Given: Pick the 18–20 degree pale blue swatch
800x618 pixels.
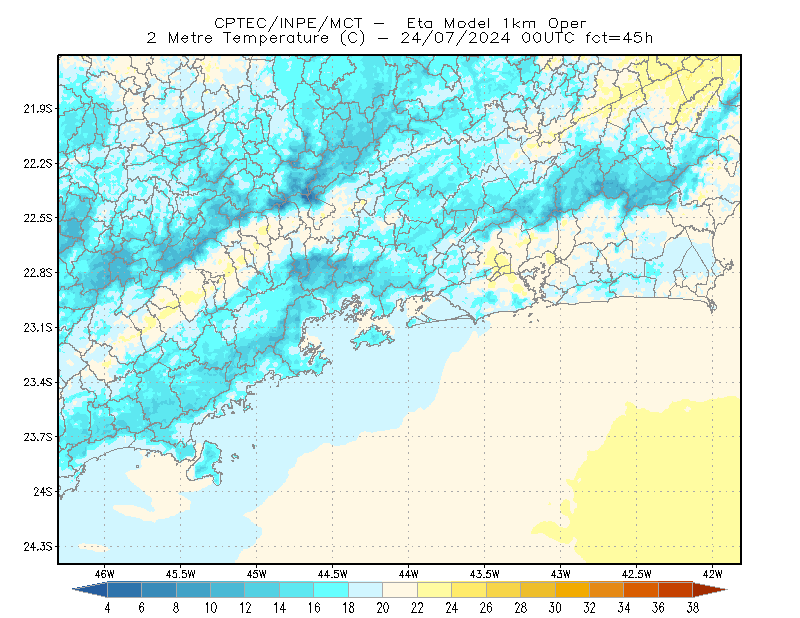Looking at the screenshot, I should pos(365,590).
